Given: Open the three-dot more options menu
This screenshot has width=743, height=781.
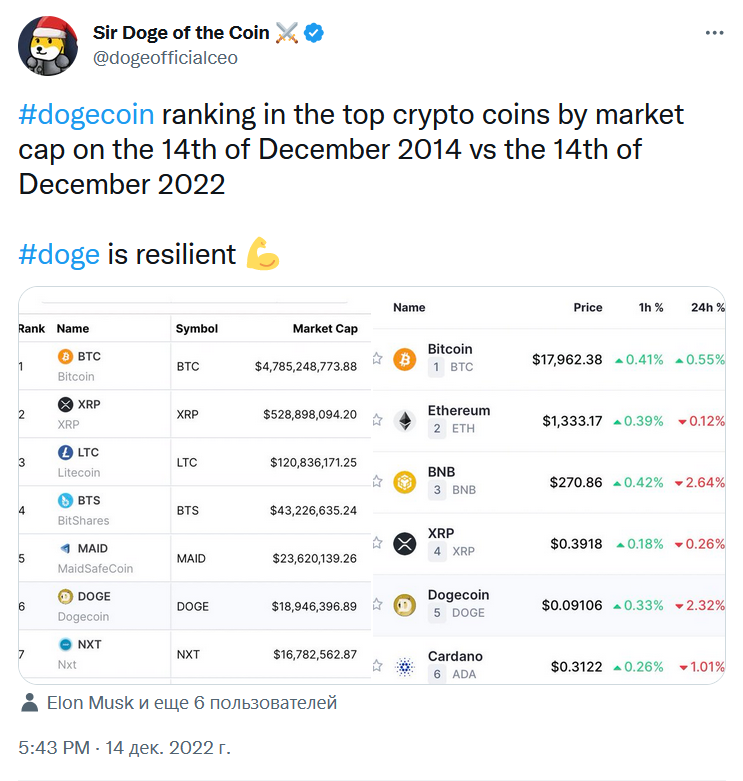Looking at the screenshot, I should pos(714,33).
